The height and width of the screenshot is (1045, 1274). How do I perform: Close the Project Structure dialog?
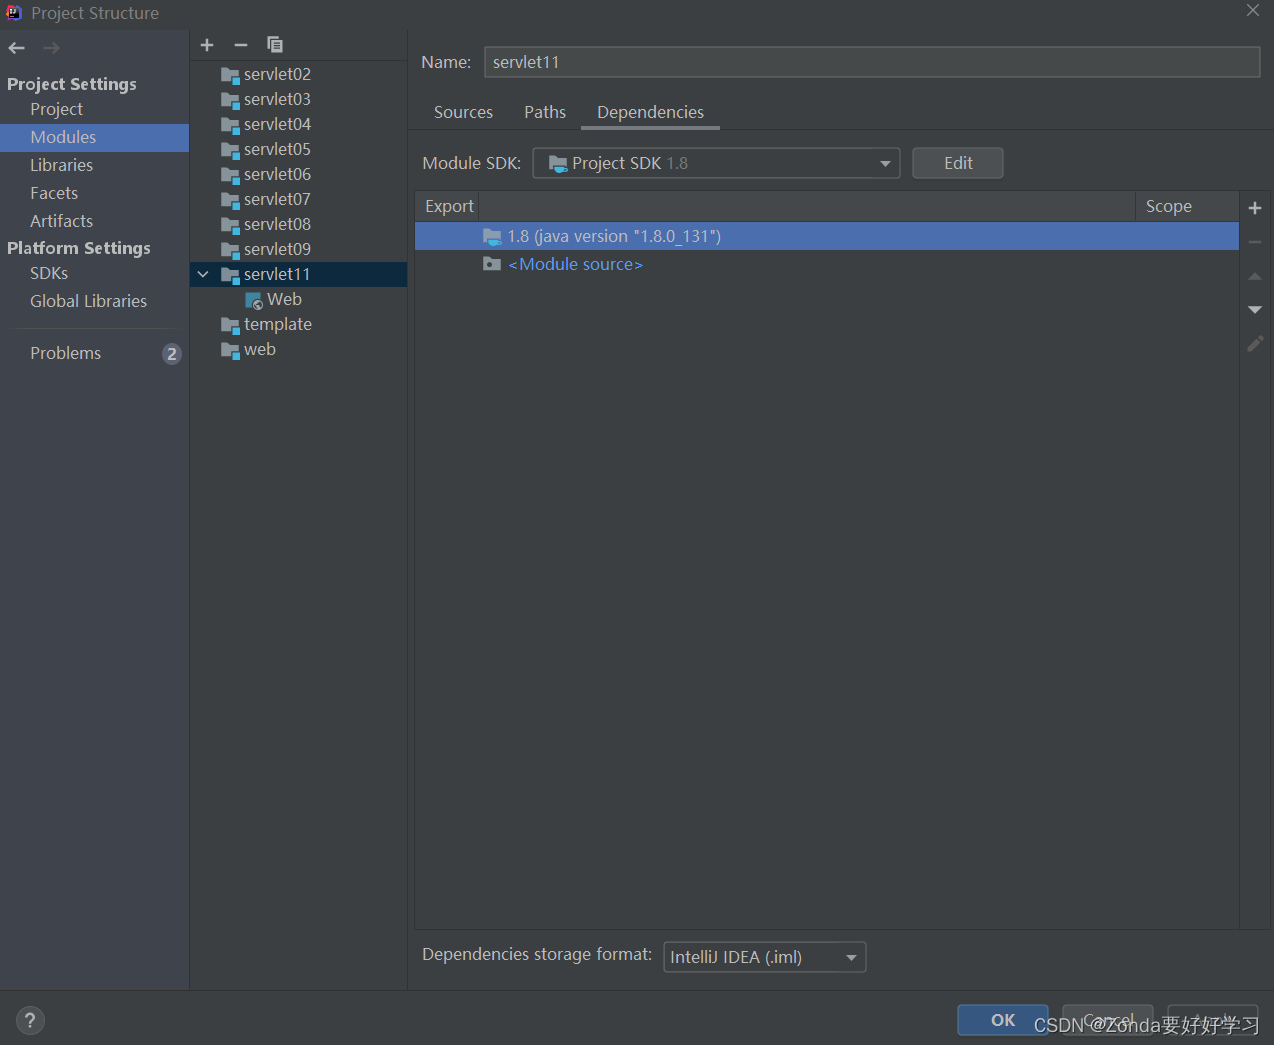click(x=1253, y=11)
